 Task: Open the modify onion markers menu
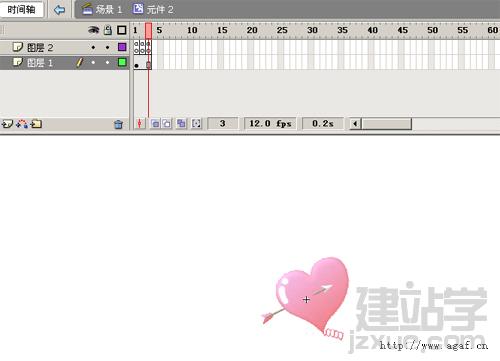pyautogui.click(x=196, y=124)
